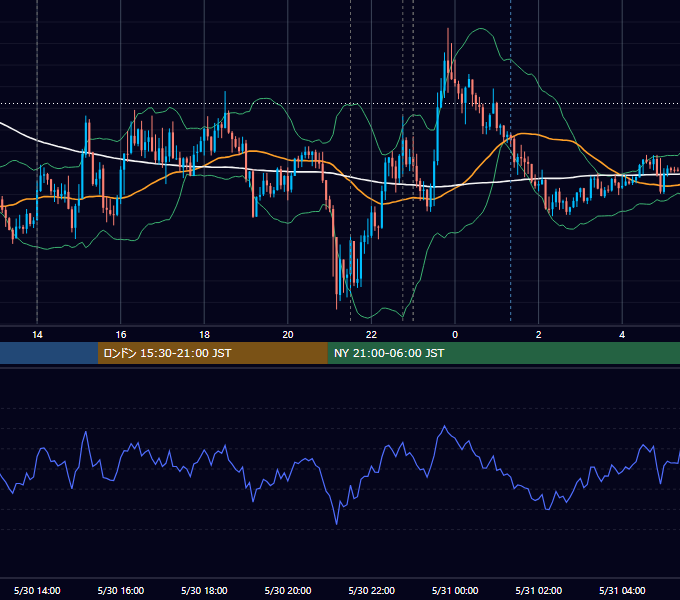The height and width of the screenshot is (600, 680).
Task: Click the 16 hour label on price chart axis
Action: (121, 335)
